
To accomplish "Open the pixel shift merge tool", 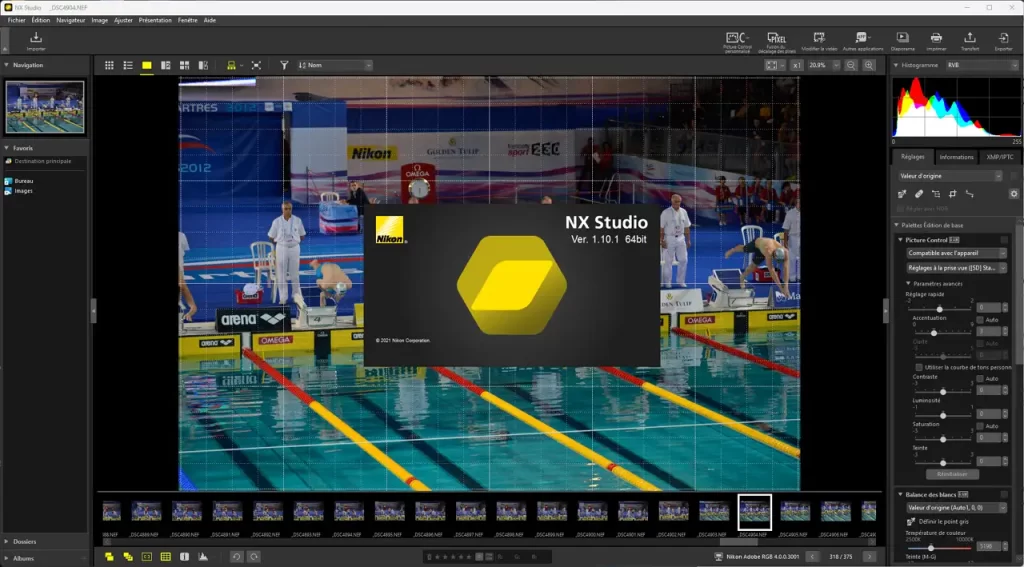I will click(x=776, y=42).
